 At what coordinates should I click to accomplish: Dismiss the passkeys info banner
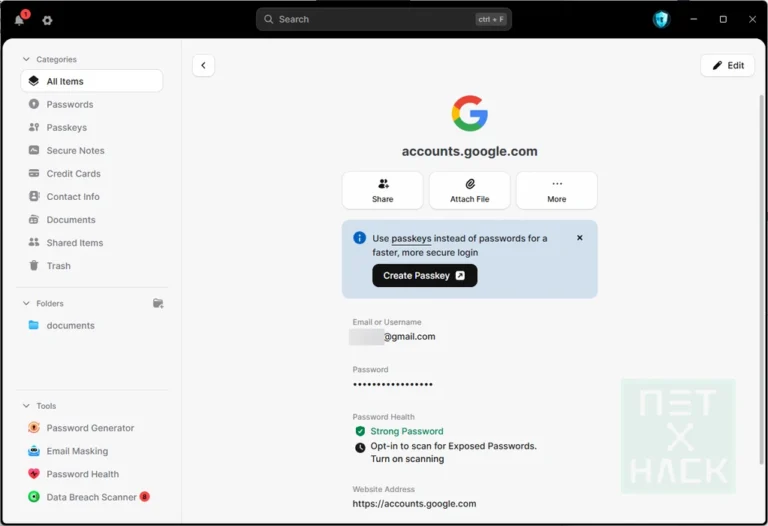tap(579, 238)
